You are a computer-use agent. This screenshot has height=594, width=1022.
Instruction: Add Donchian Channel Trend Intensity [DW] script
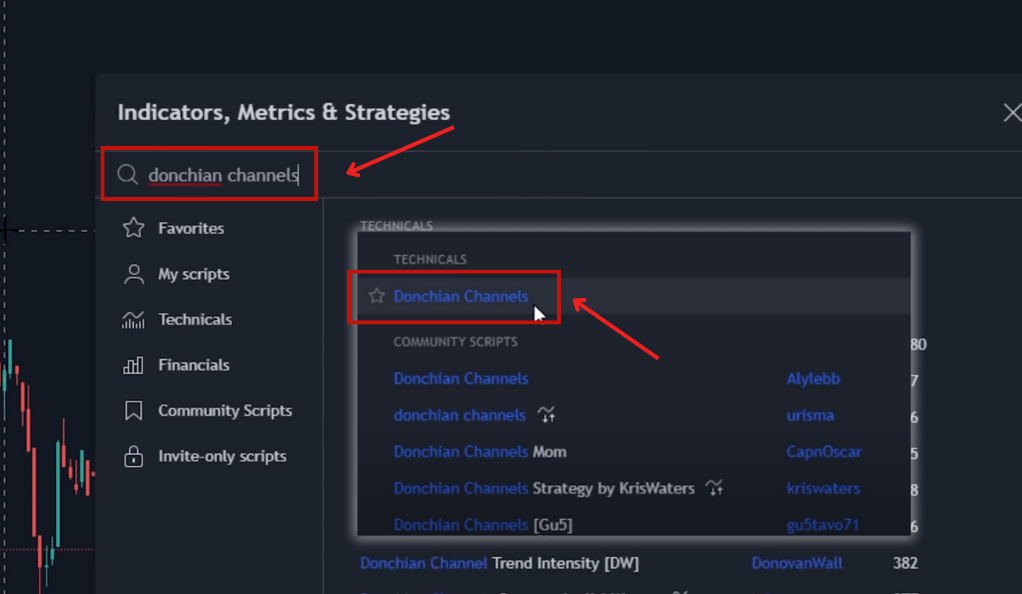pos(499,563)
